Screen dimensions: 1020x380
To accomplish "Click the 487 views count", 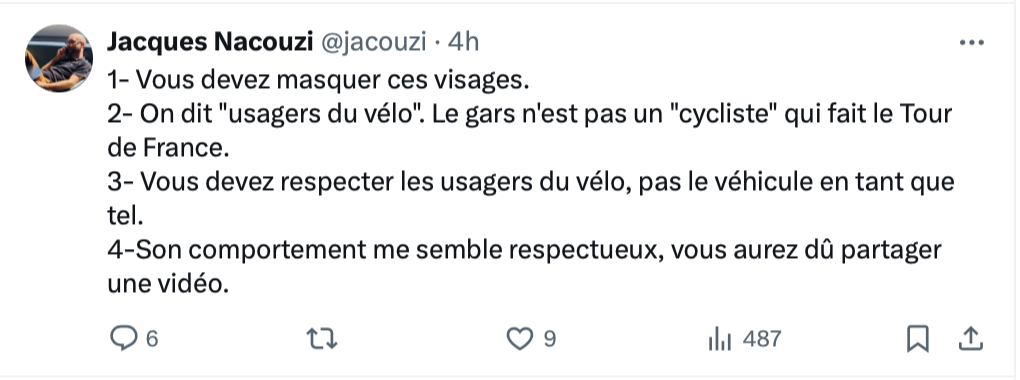I will point(761,339).
